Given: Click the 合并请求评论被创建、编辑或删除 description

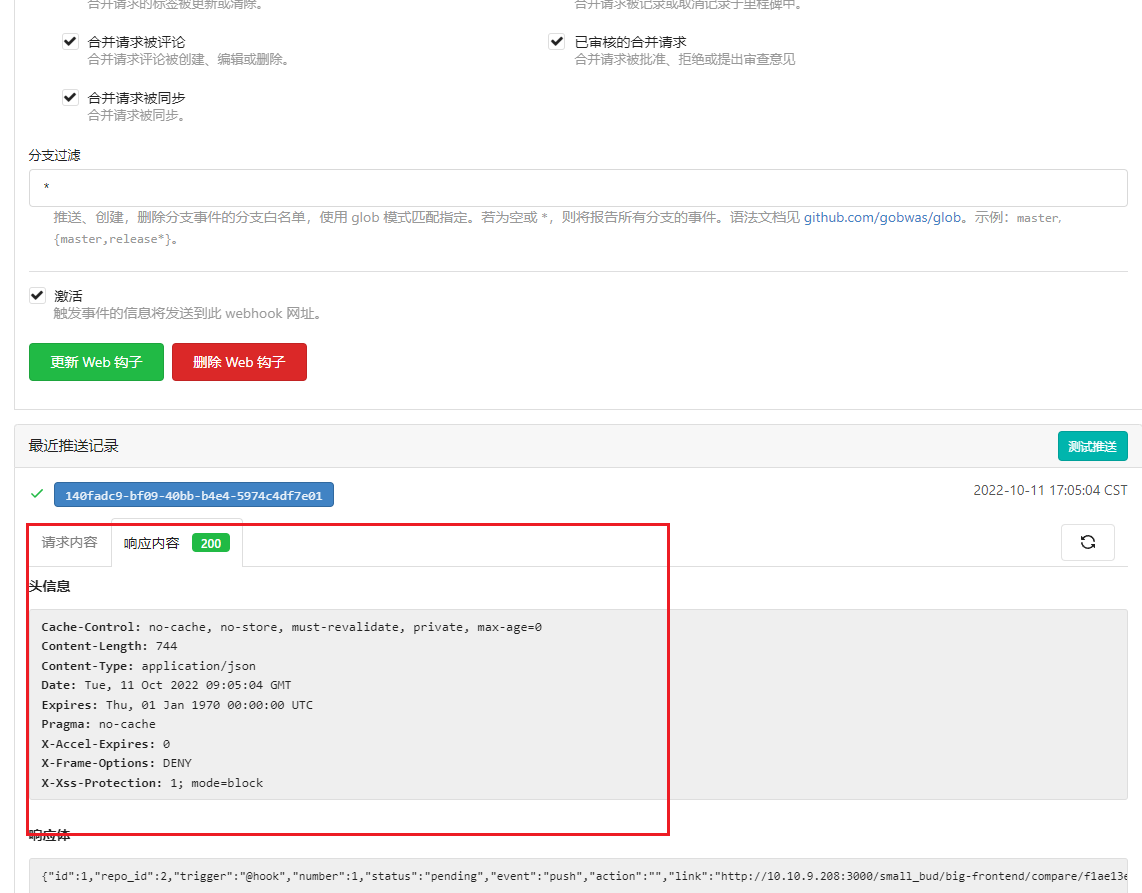Looking at the screenshot, I should (188, 59).
